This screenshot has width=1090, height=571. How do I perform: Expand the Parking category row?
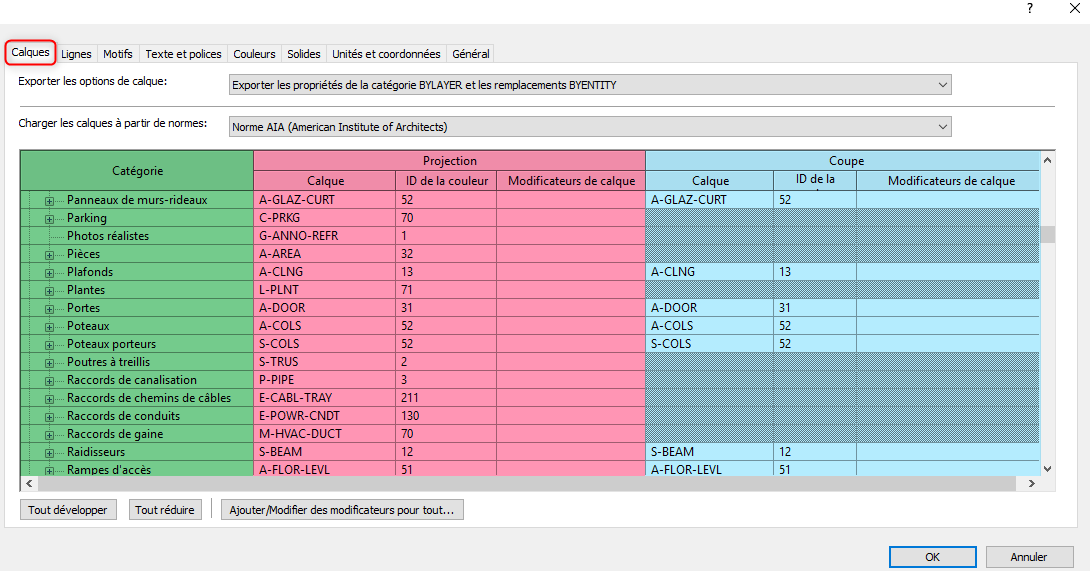pos(49,219)
